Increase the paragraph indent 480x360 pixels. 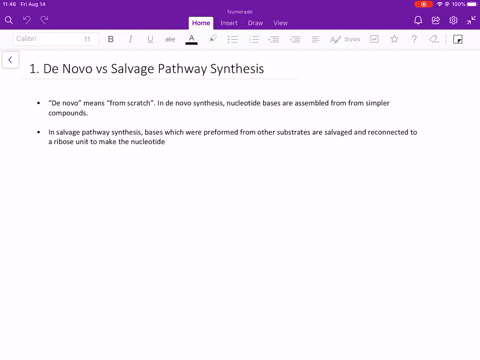click(295, 39)
